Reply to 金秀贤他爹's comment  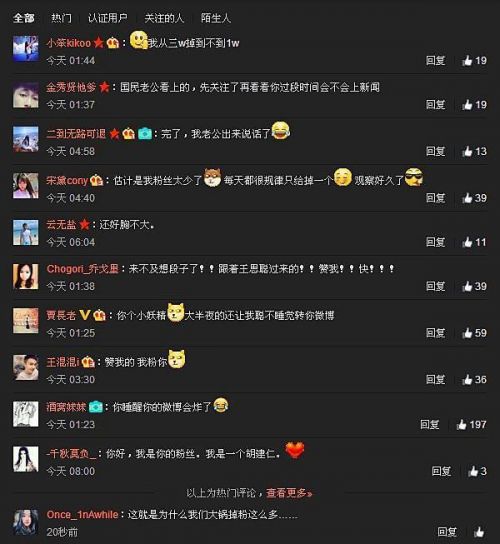point(435,104)
